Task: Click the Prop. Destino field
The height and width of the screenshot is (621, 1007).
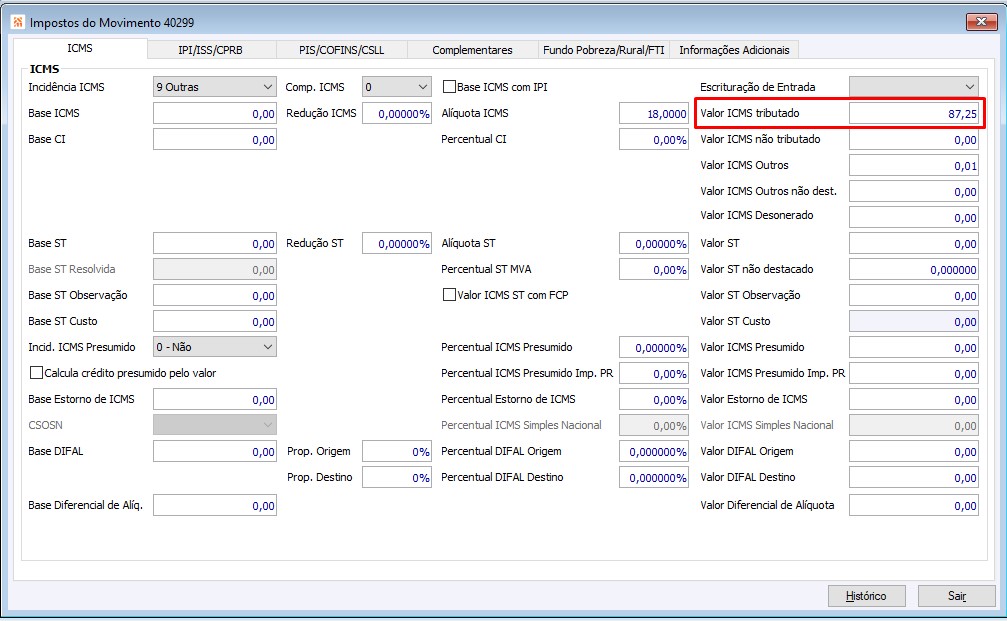Action: [x=397, y=477]
